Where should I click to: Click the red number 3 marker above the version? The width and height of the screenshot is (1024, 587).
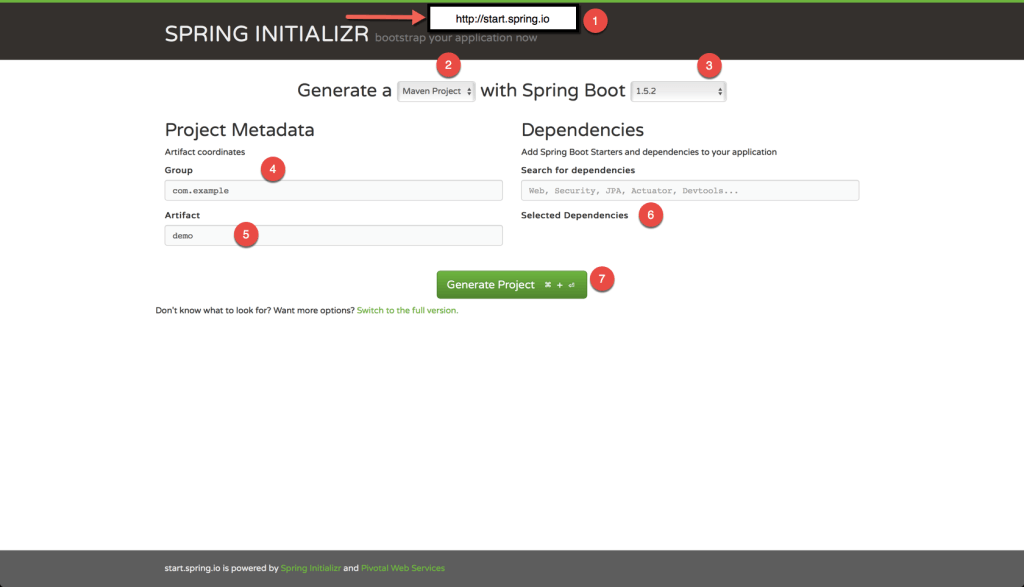pyautogui.click(x=710, y=66)
